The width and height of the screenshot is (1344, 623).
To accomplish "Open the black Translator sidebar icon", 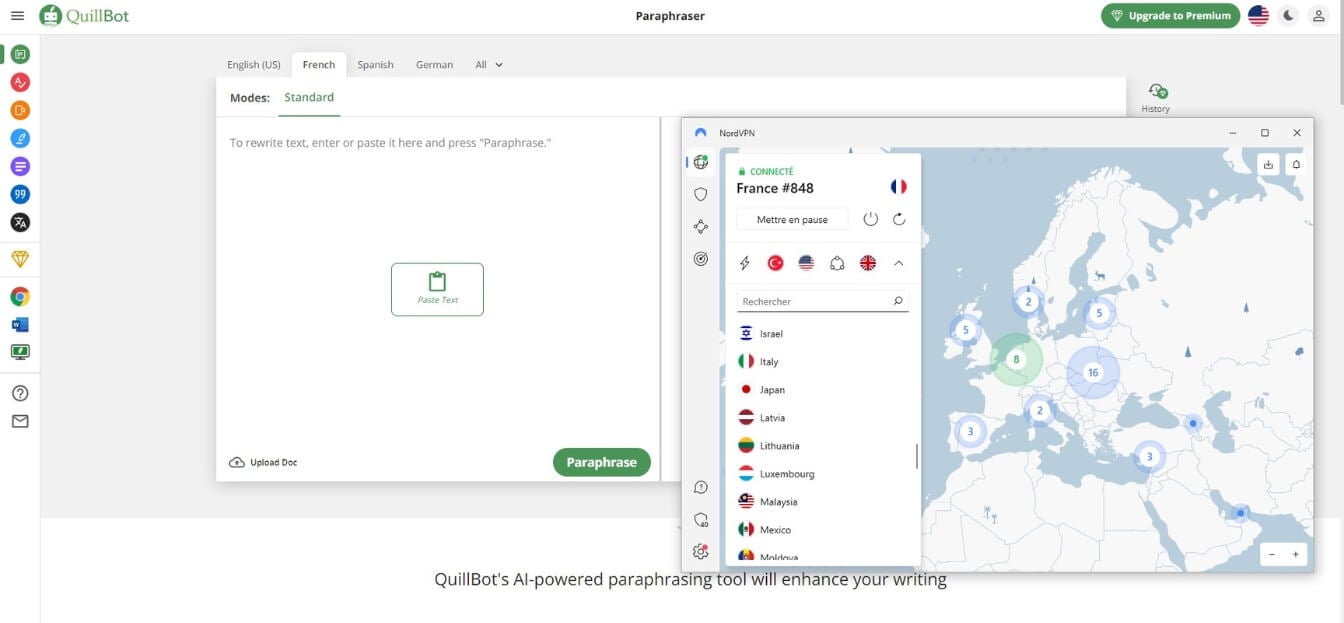I will click(x=20, y=222).
